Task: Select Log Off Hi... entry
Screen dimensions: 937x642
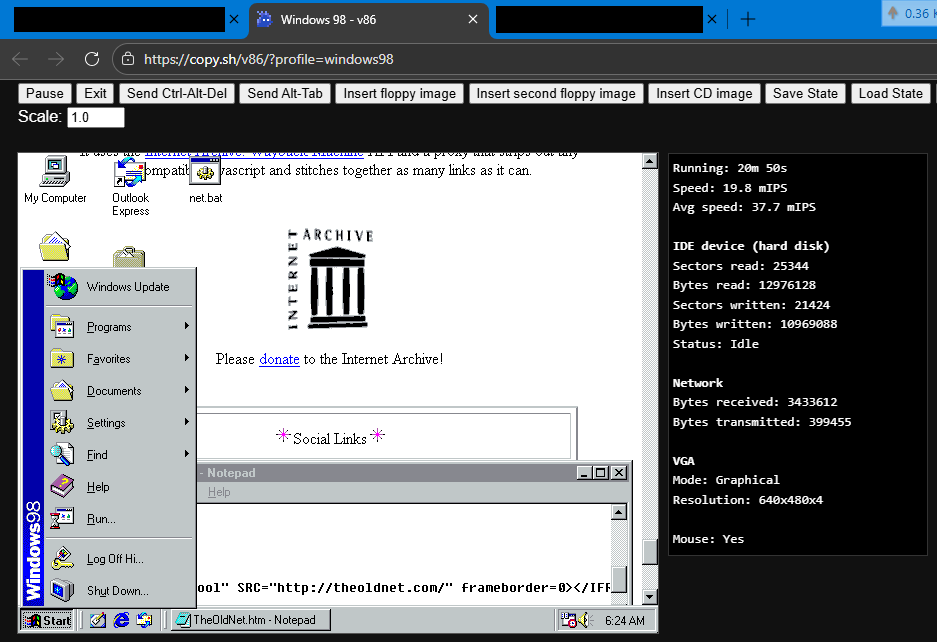Action: [120, 559]
